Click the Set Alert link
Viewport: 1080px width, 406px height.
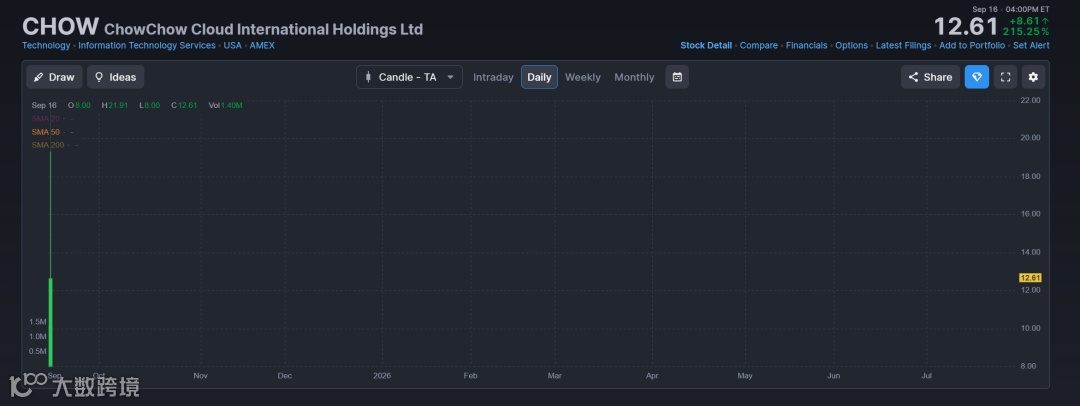(1031, 45)
